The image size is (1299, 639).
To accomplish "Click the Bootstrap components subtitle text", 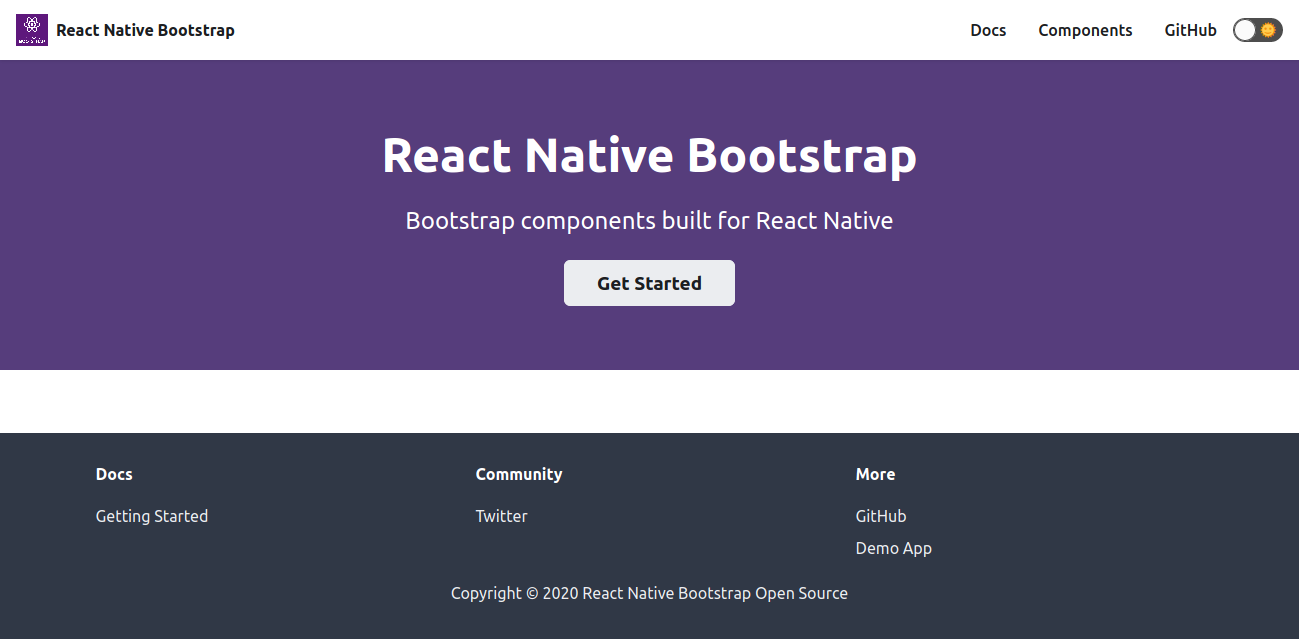I will tap(649, 220).
